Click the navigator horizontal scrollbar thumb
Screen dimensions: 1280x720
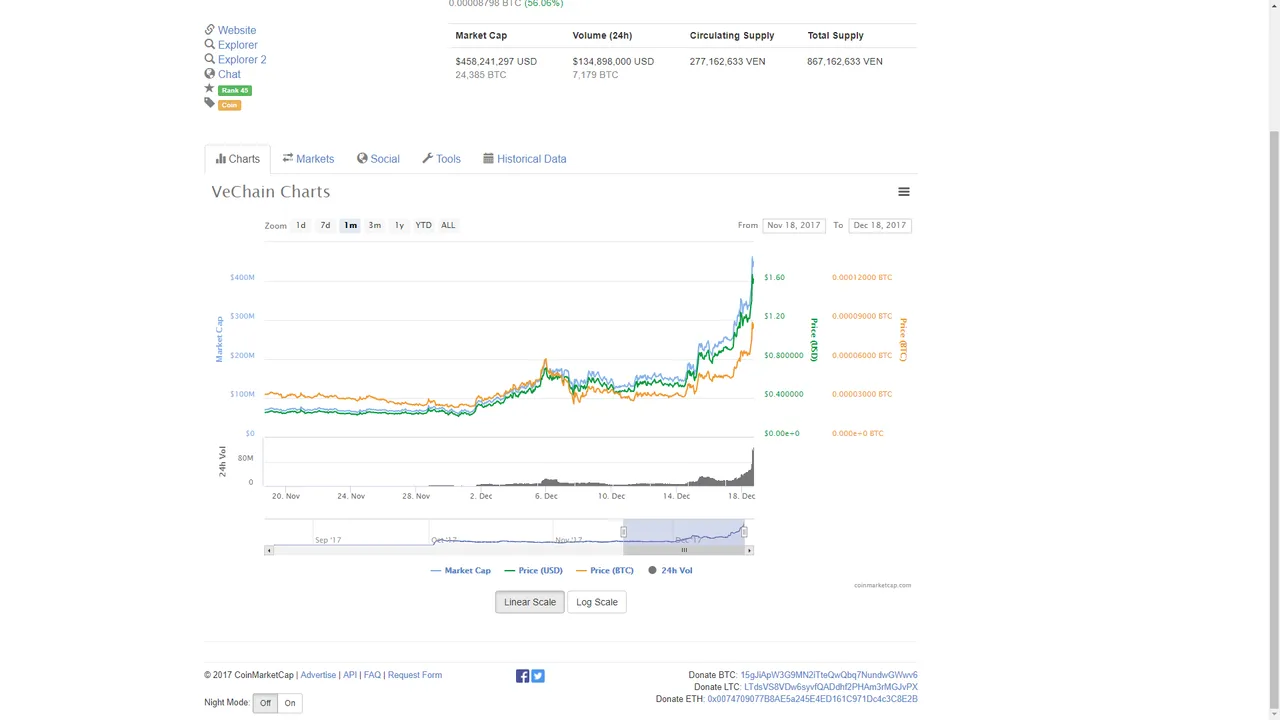684,550
